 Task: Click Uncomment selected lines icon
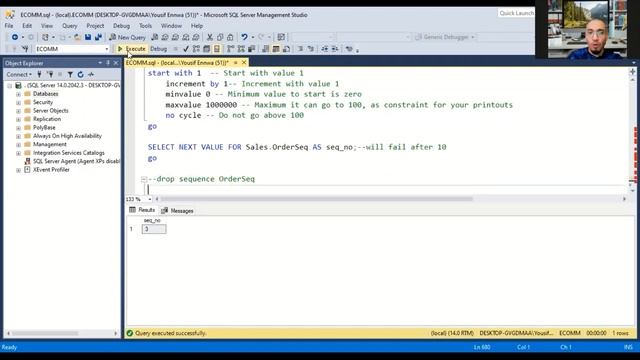[311, 49]
